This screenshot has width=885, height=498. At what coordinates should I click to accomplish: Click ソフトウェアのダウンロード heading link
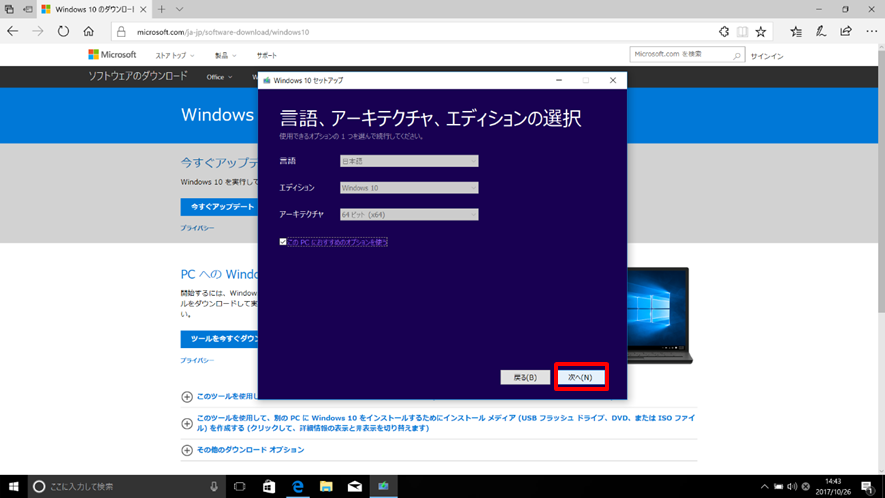138,76
